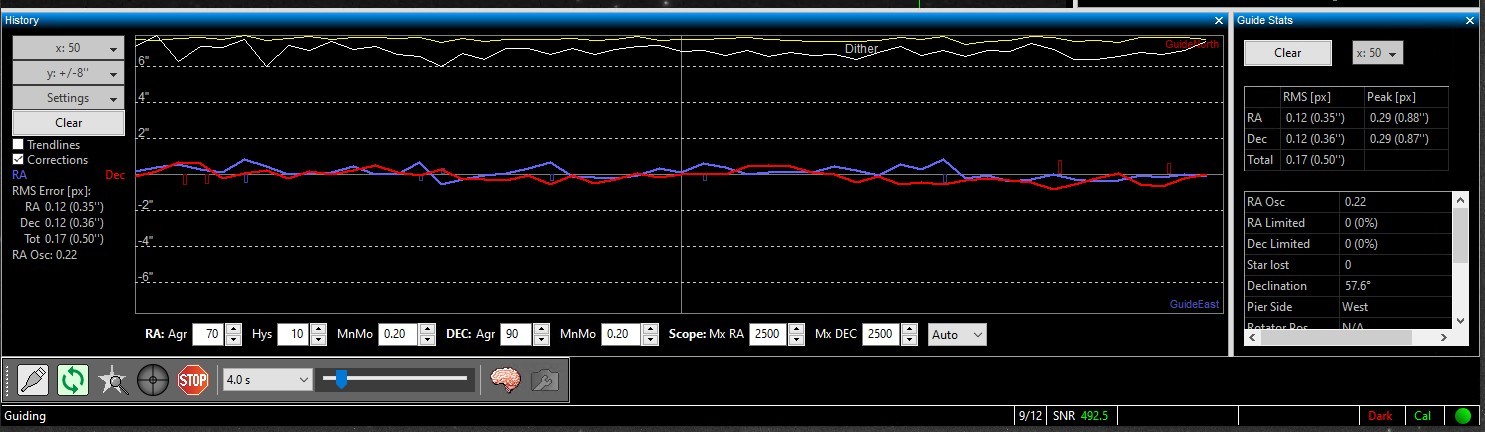The width and height of the screenshot is (1485, 432).
Task: Auto-select star with the magnifier star icon
Action: [113, 380]
